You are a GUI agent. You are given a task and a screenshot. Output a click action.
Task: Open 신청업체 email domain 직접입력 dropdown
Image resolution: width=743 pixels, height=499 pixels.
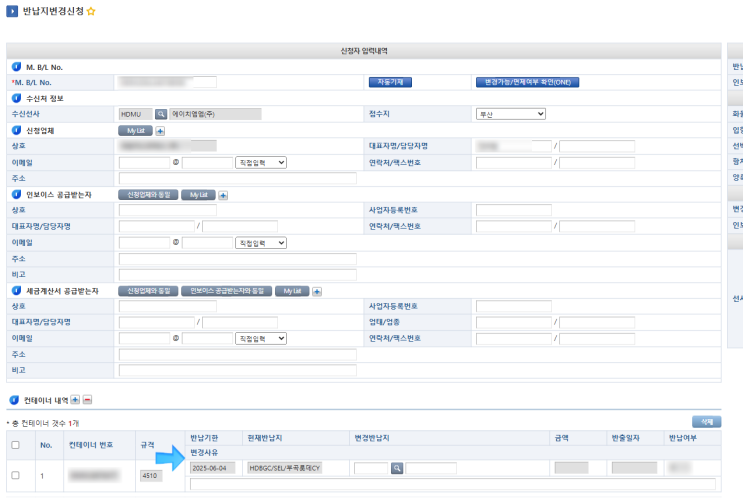pos(261,163)
